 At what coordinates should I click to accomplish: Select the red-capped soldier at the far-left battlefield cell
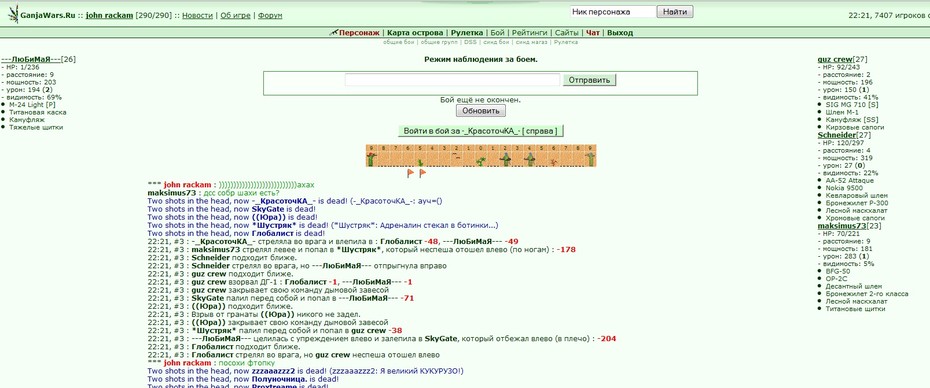[371, 159]
